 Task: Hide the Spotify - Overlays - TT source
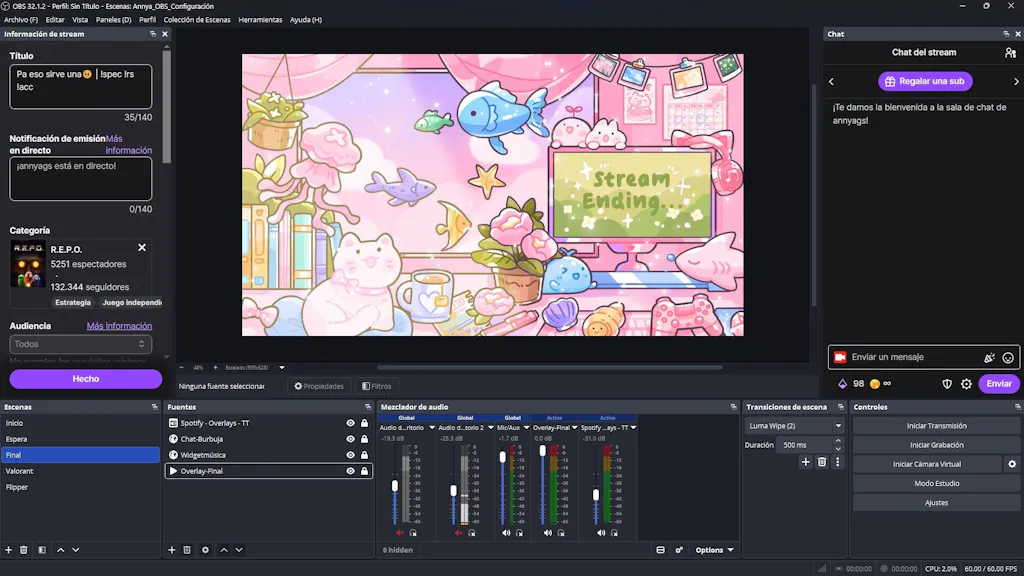click(x=350, y=423)
